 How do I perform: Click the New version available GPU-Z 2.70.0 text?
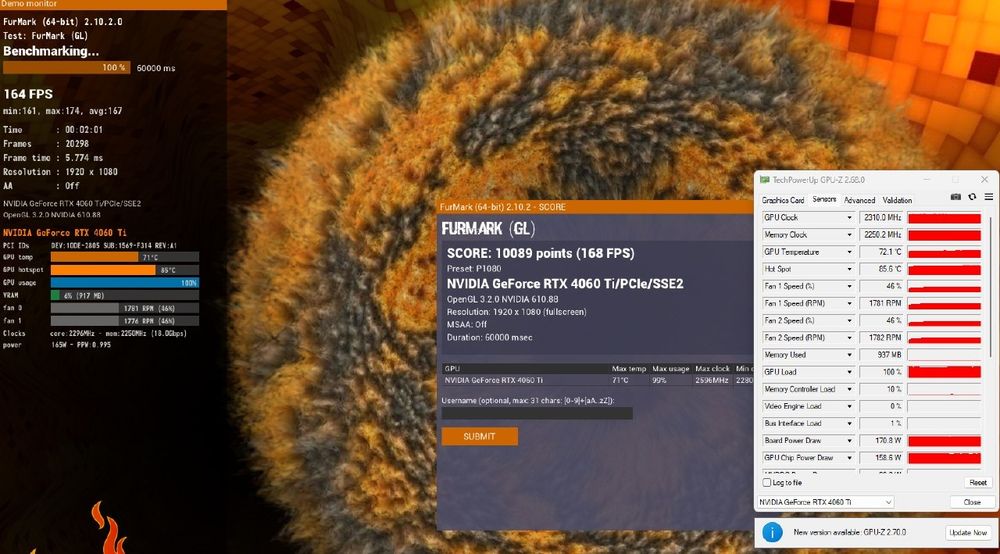pyautogui.click(x=849, y=532)
